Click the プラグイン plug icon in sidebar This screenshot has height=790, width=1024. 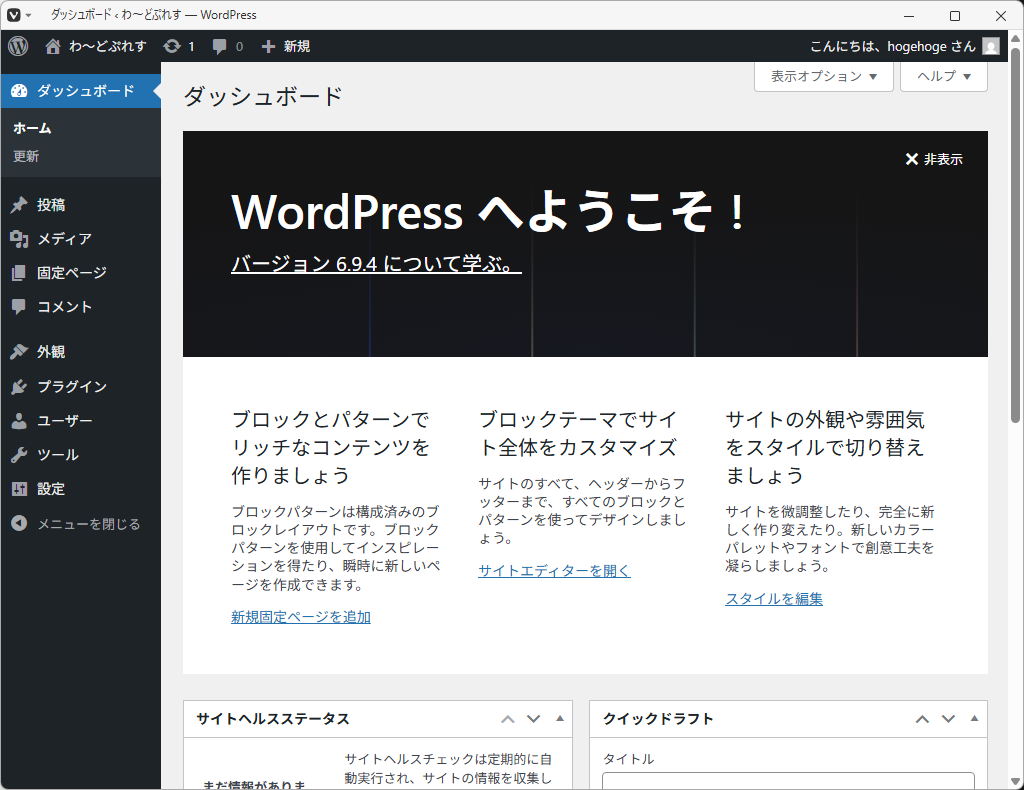click(19, 387)
